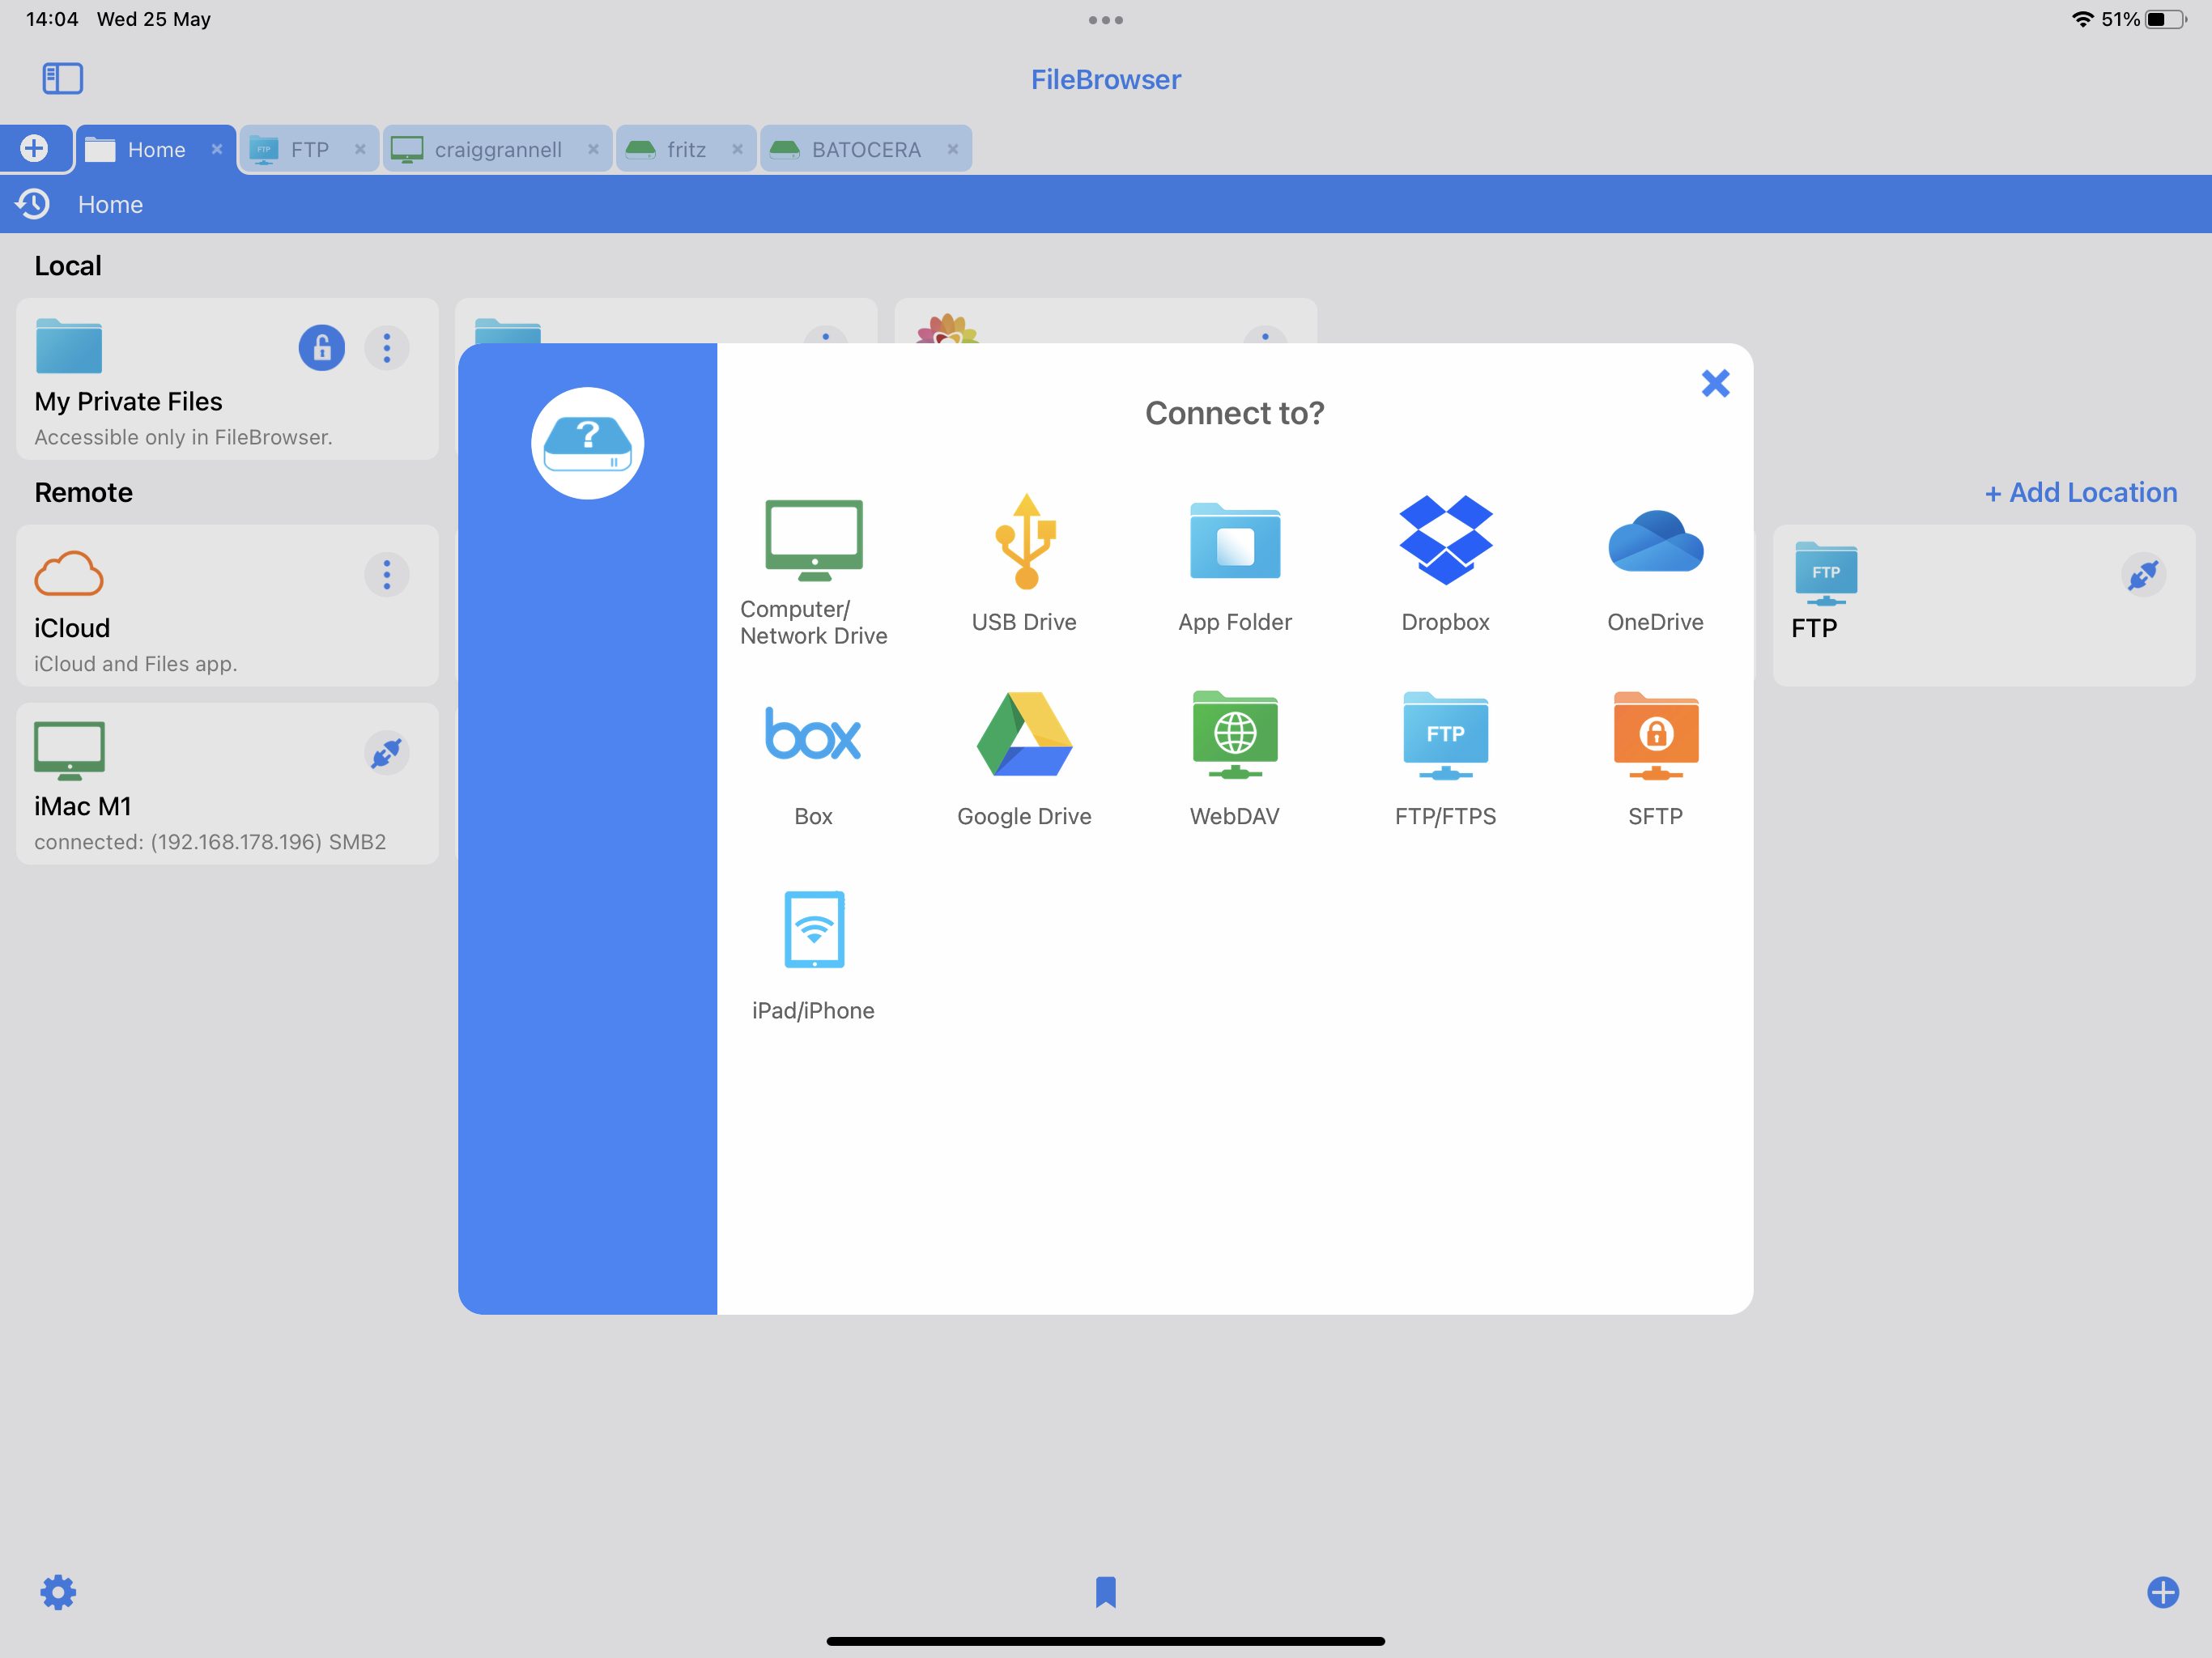Click Add Location link
Image resolution: width=2212 pixels, height=1658 pixels.
2081,492
